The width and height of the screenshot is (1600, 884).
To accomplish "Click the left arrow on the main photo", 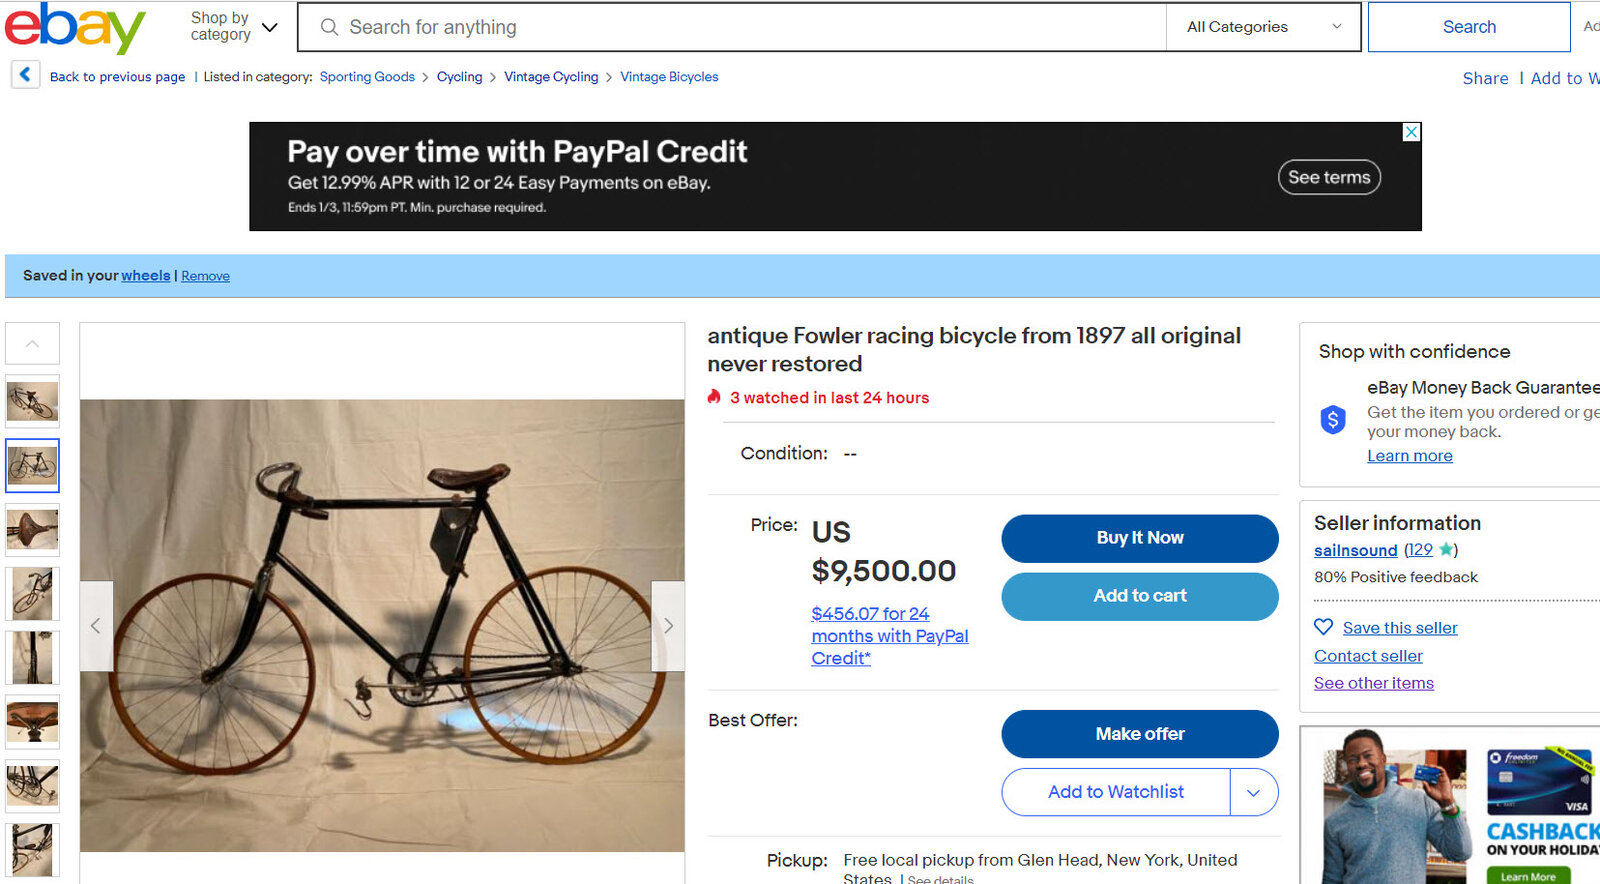I will pos(96,625).
